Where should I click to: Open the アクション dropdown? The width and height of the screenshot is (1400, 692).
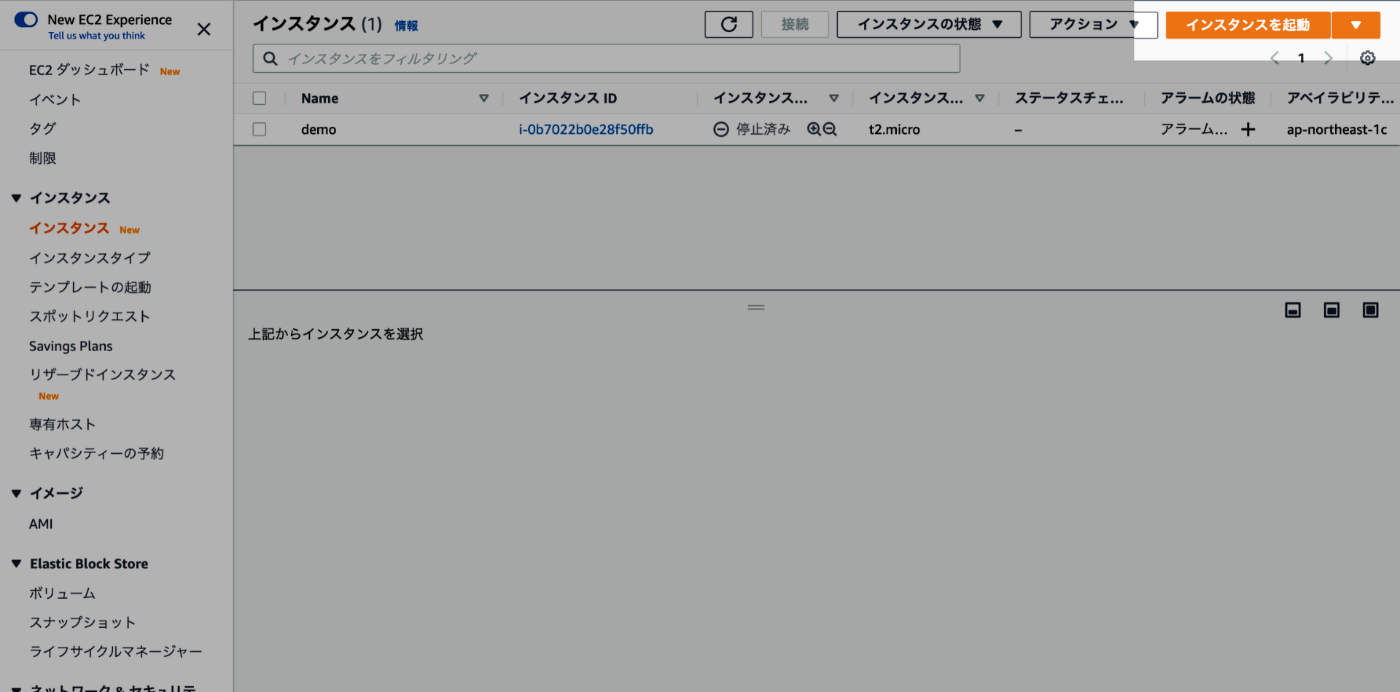tap(1093, 25)
